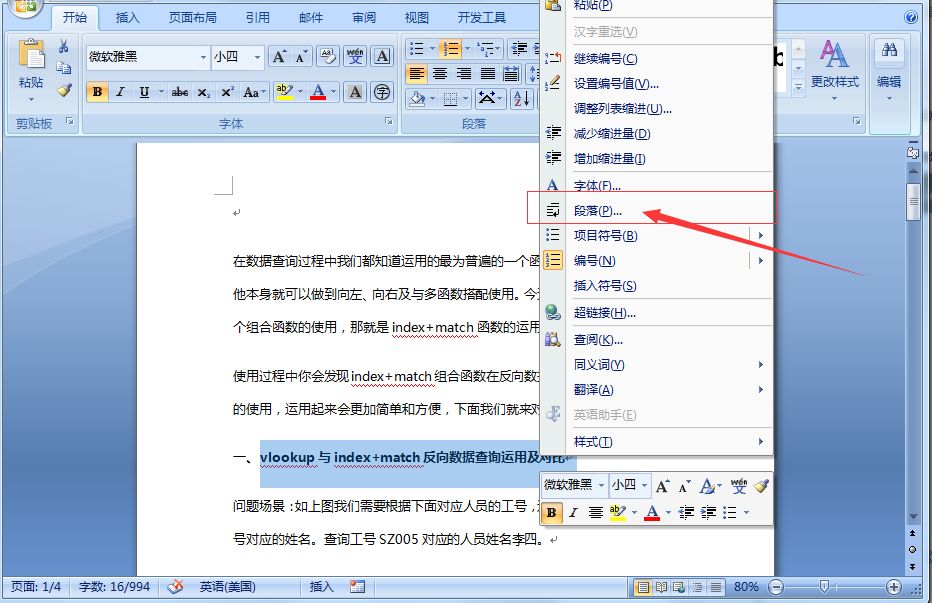Open the 插入 (Insert) ribbon tab
Image resolution: width=932 pixels, height=603 pixels.
(x=127, y=18)
